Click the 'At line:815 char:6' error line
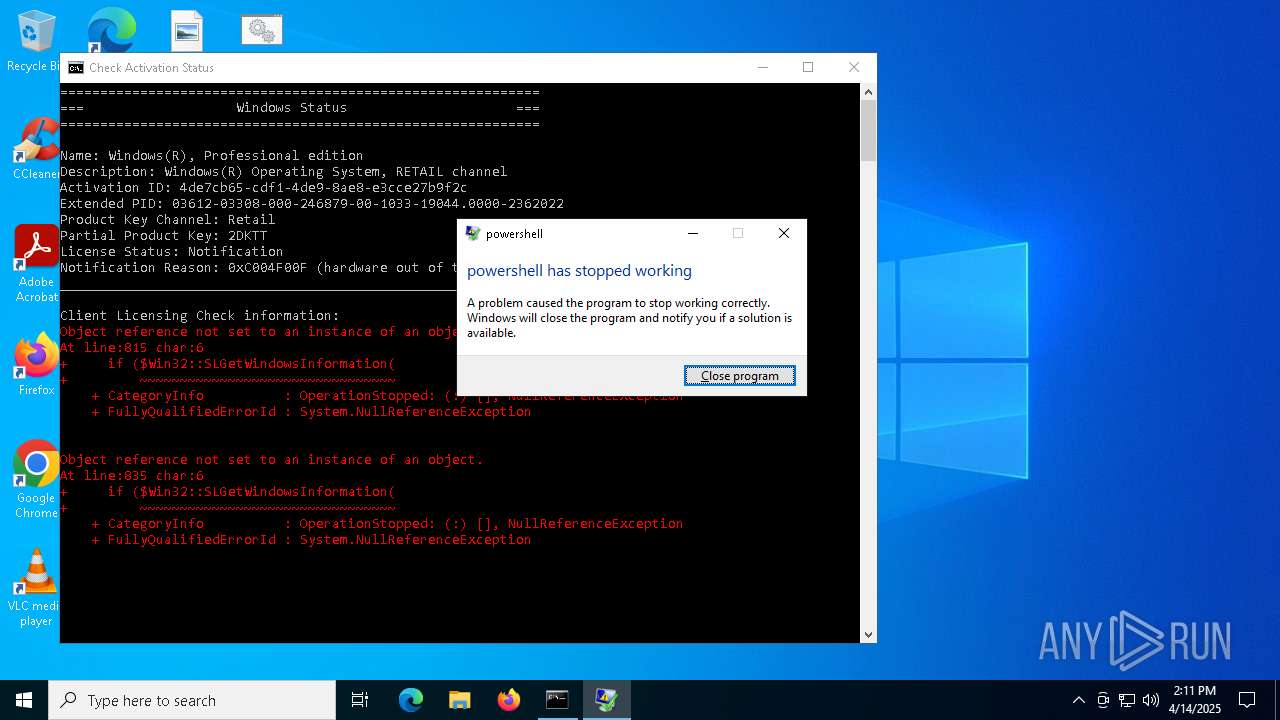The image size is (1280, 720). [x=132, y=348]
